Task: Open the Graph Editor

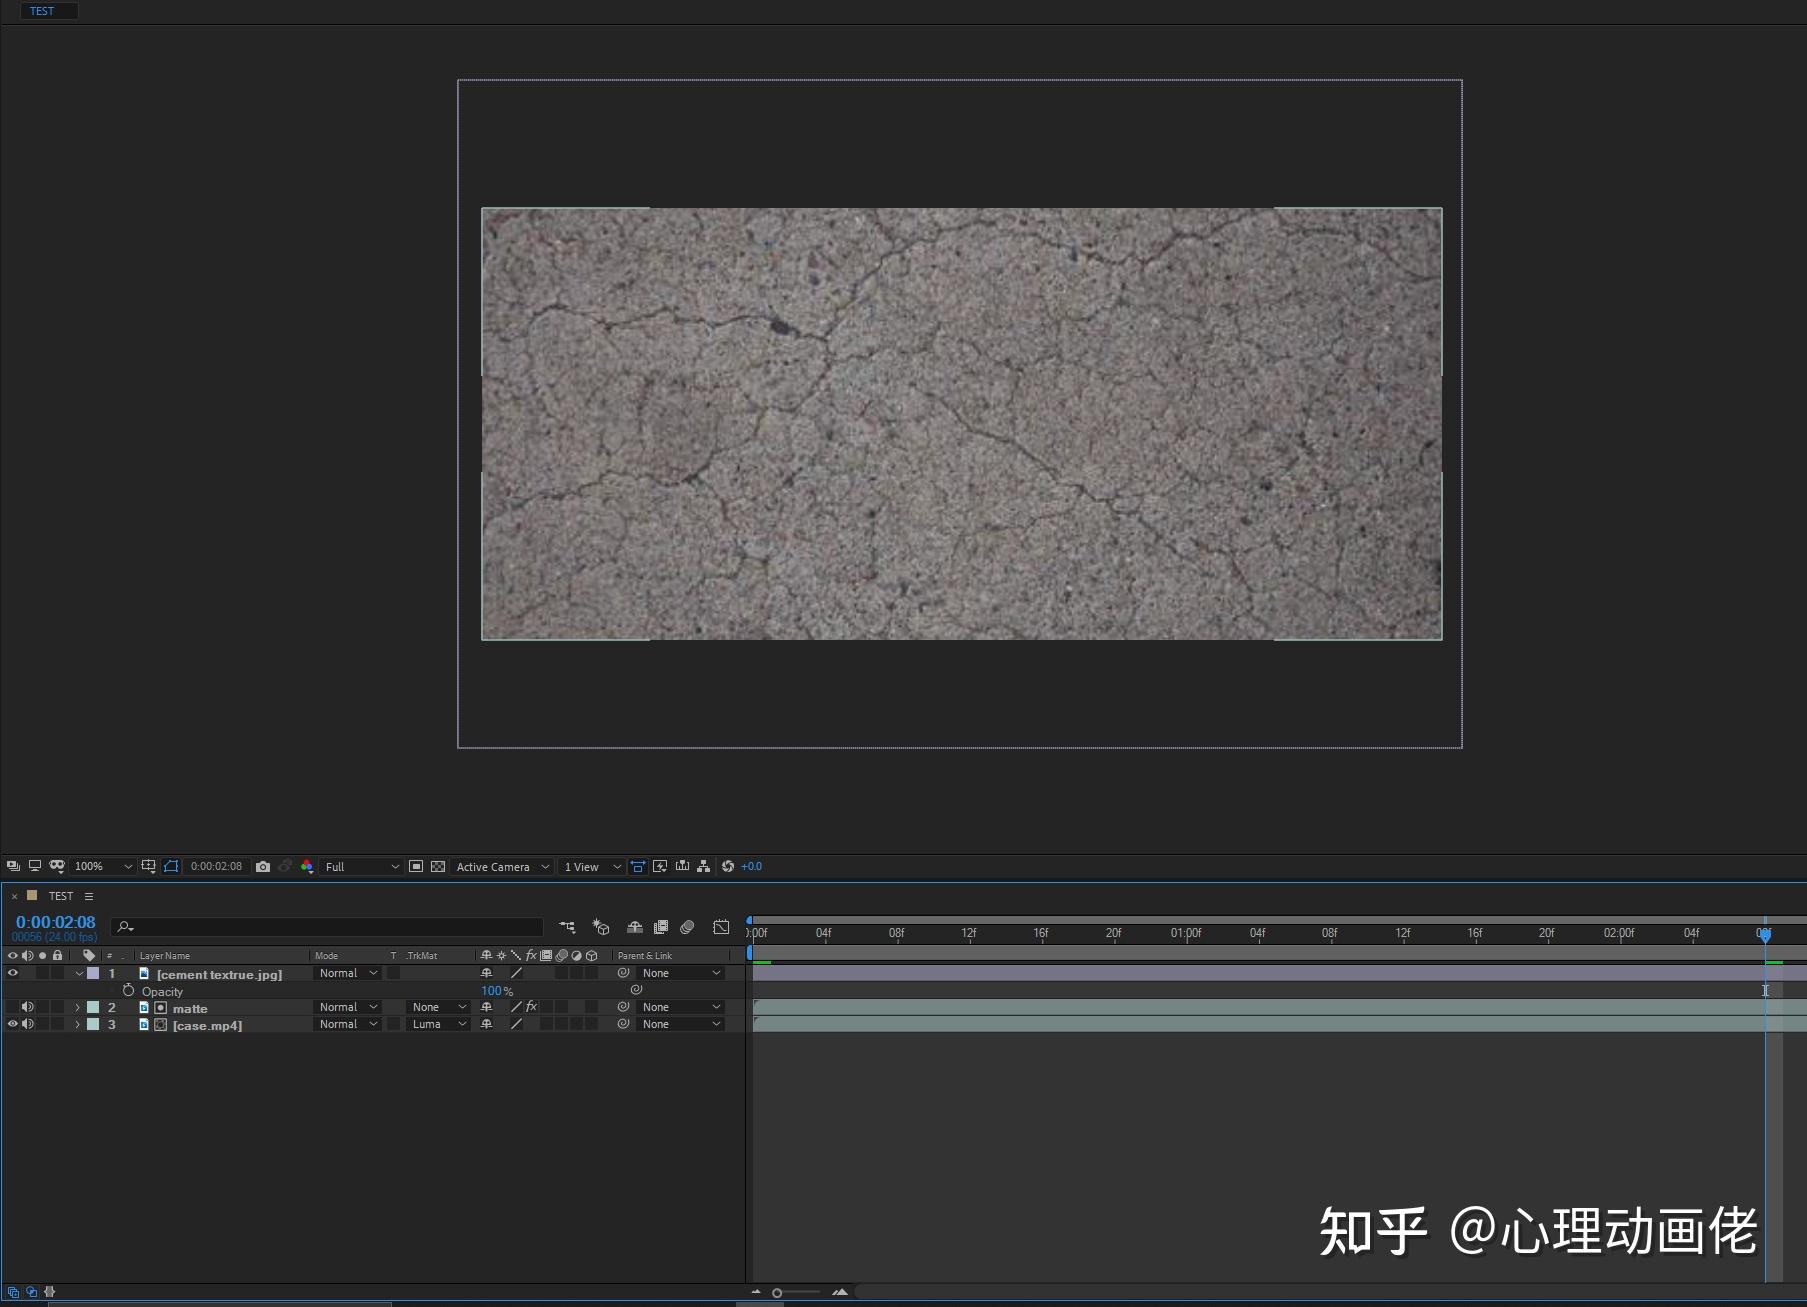Action: (721, 928)
